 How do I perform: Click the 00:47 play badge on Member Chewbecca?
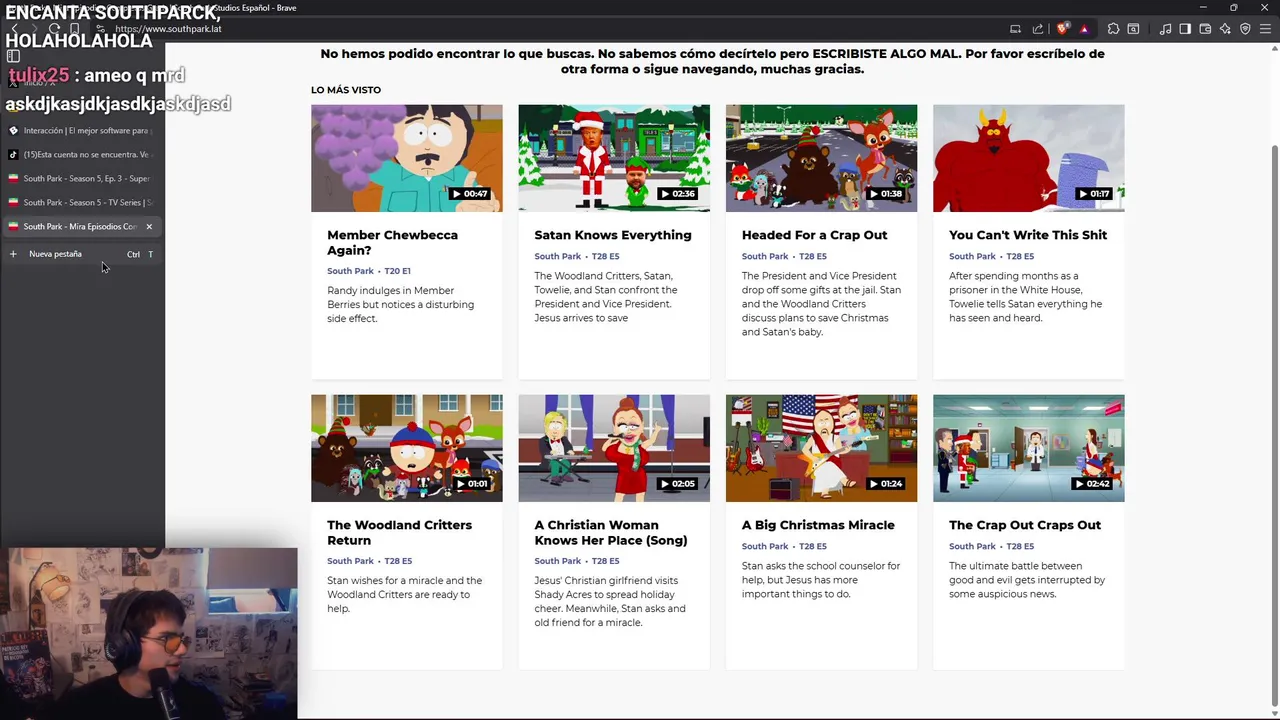coord(470,194)
